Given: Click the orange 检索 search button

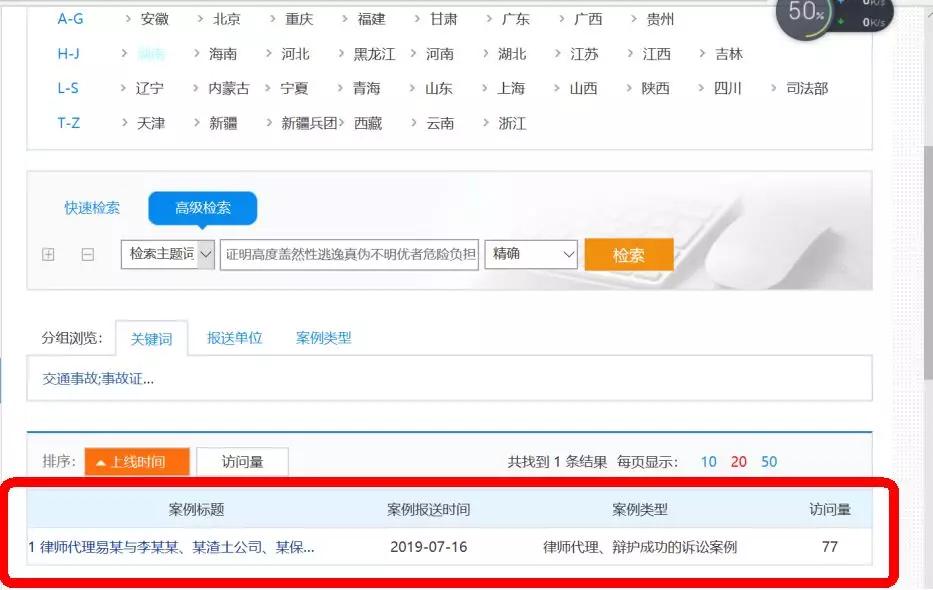Looking at the screenshot, I should (x=628, y=255).
